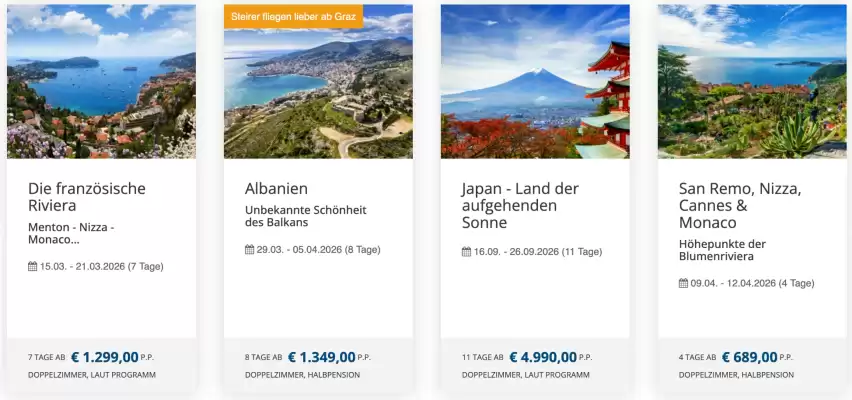Viewport: 852px width, 400px height.
Task: Open the 'Albanien' trip title
Action: 276,189
